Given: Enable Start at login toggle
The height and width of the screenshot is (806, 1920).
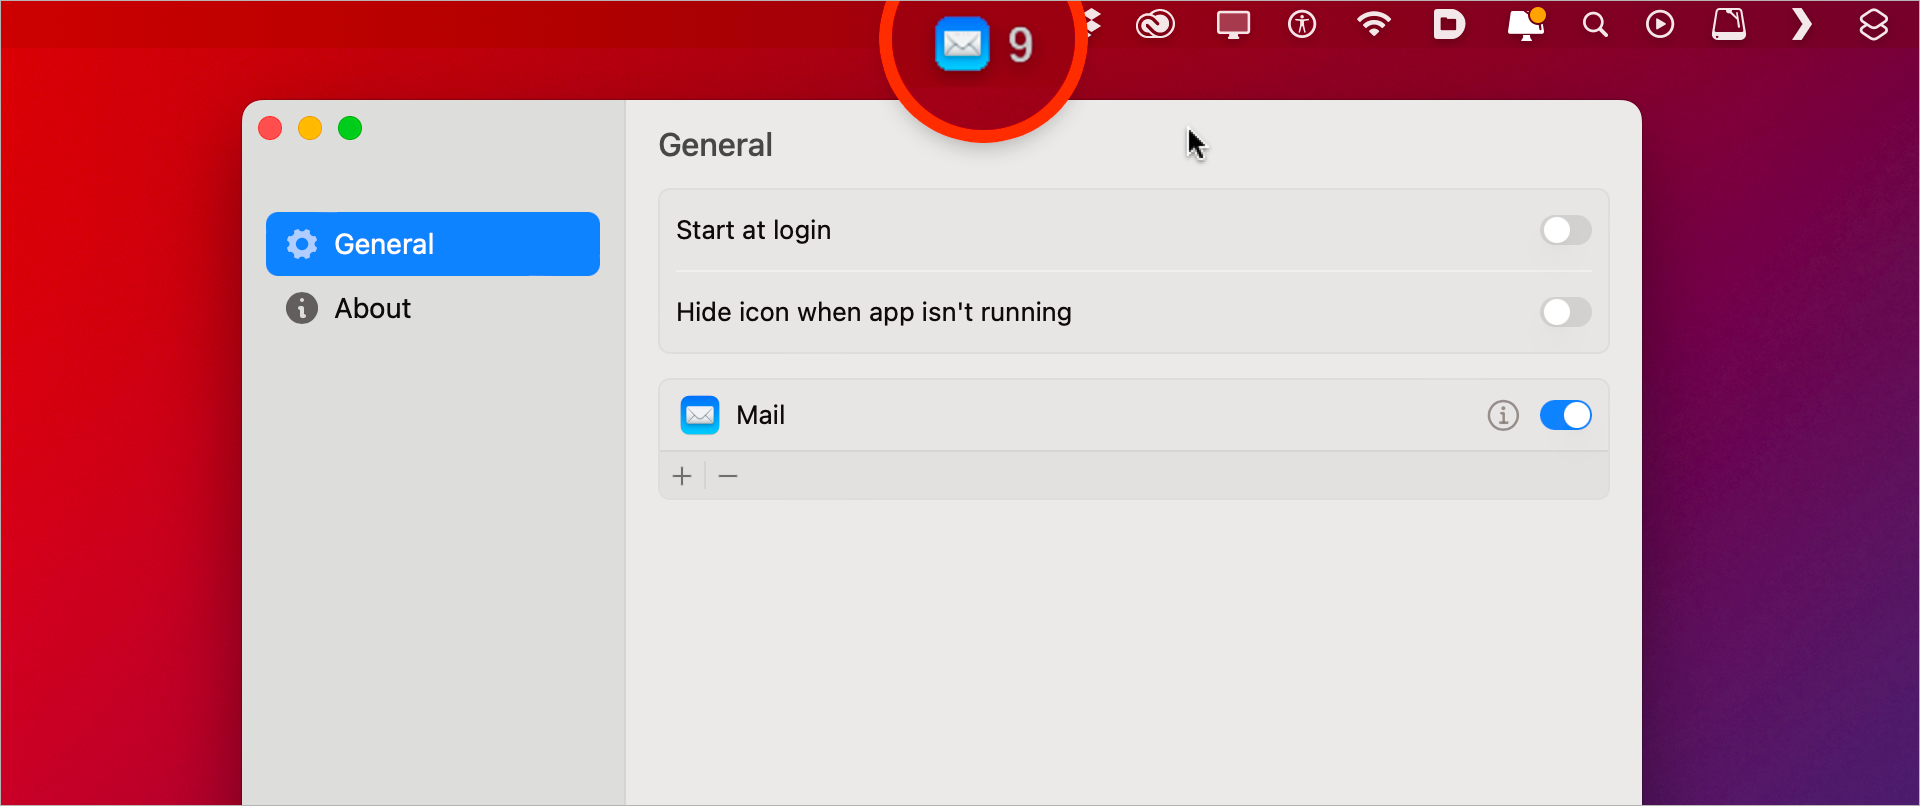Looking at the screenshot, I should point(1565,230).
